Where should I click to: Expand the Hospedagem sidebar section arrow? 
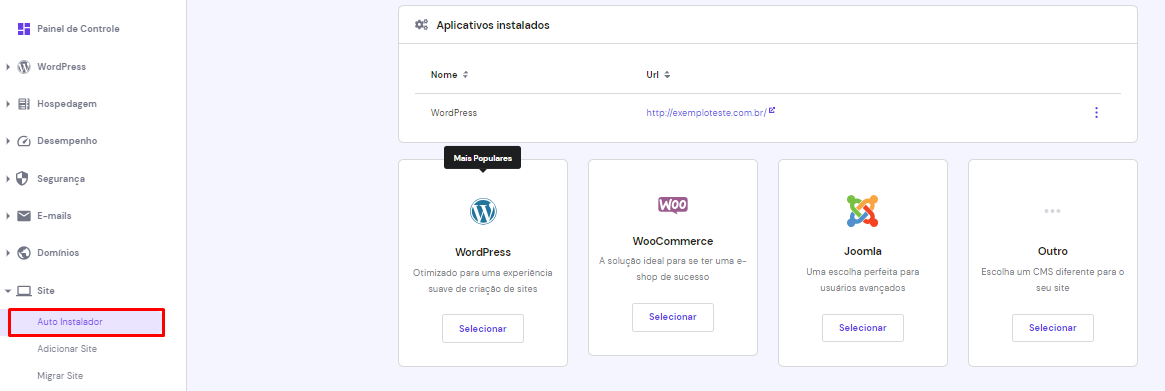[7, 104]
